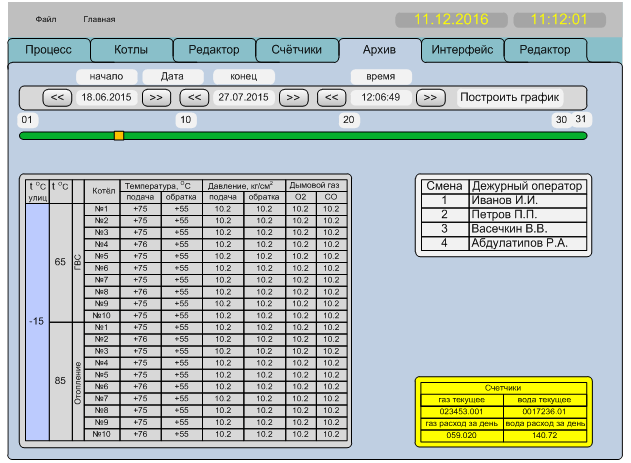Viewport: 631px width, 463px height.
Task: Step forward the end date 27.07.2015
Action: click(292, 97)
